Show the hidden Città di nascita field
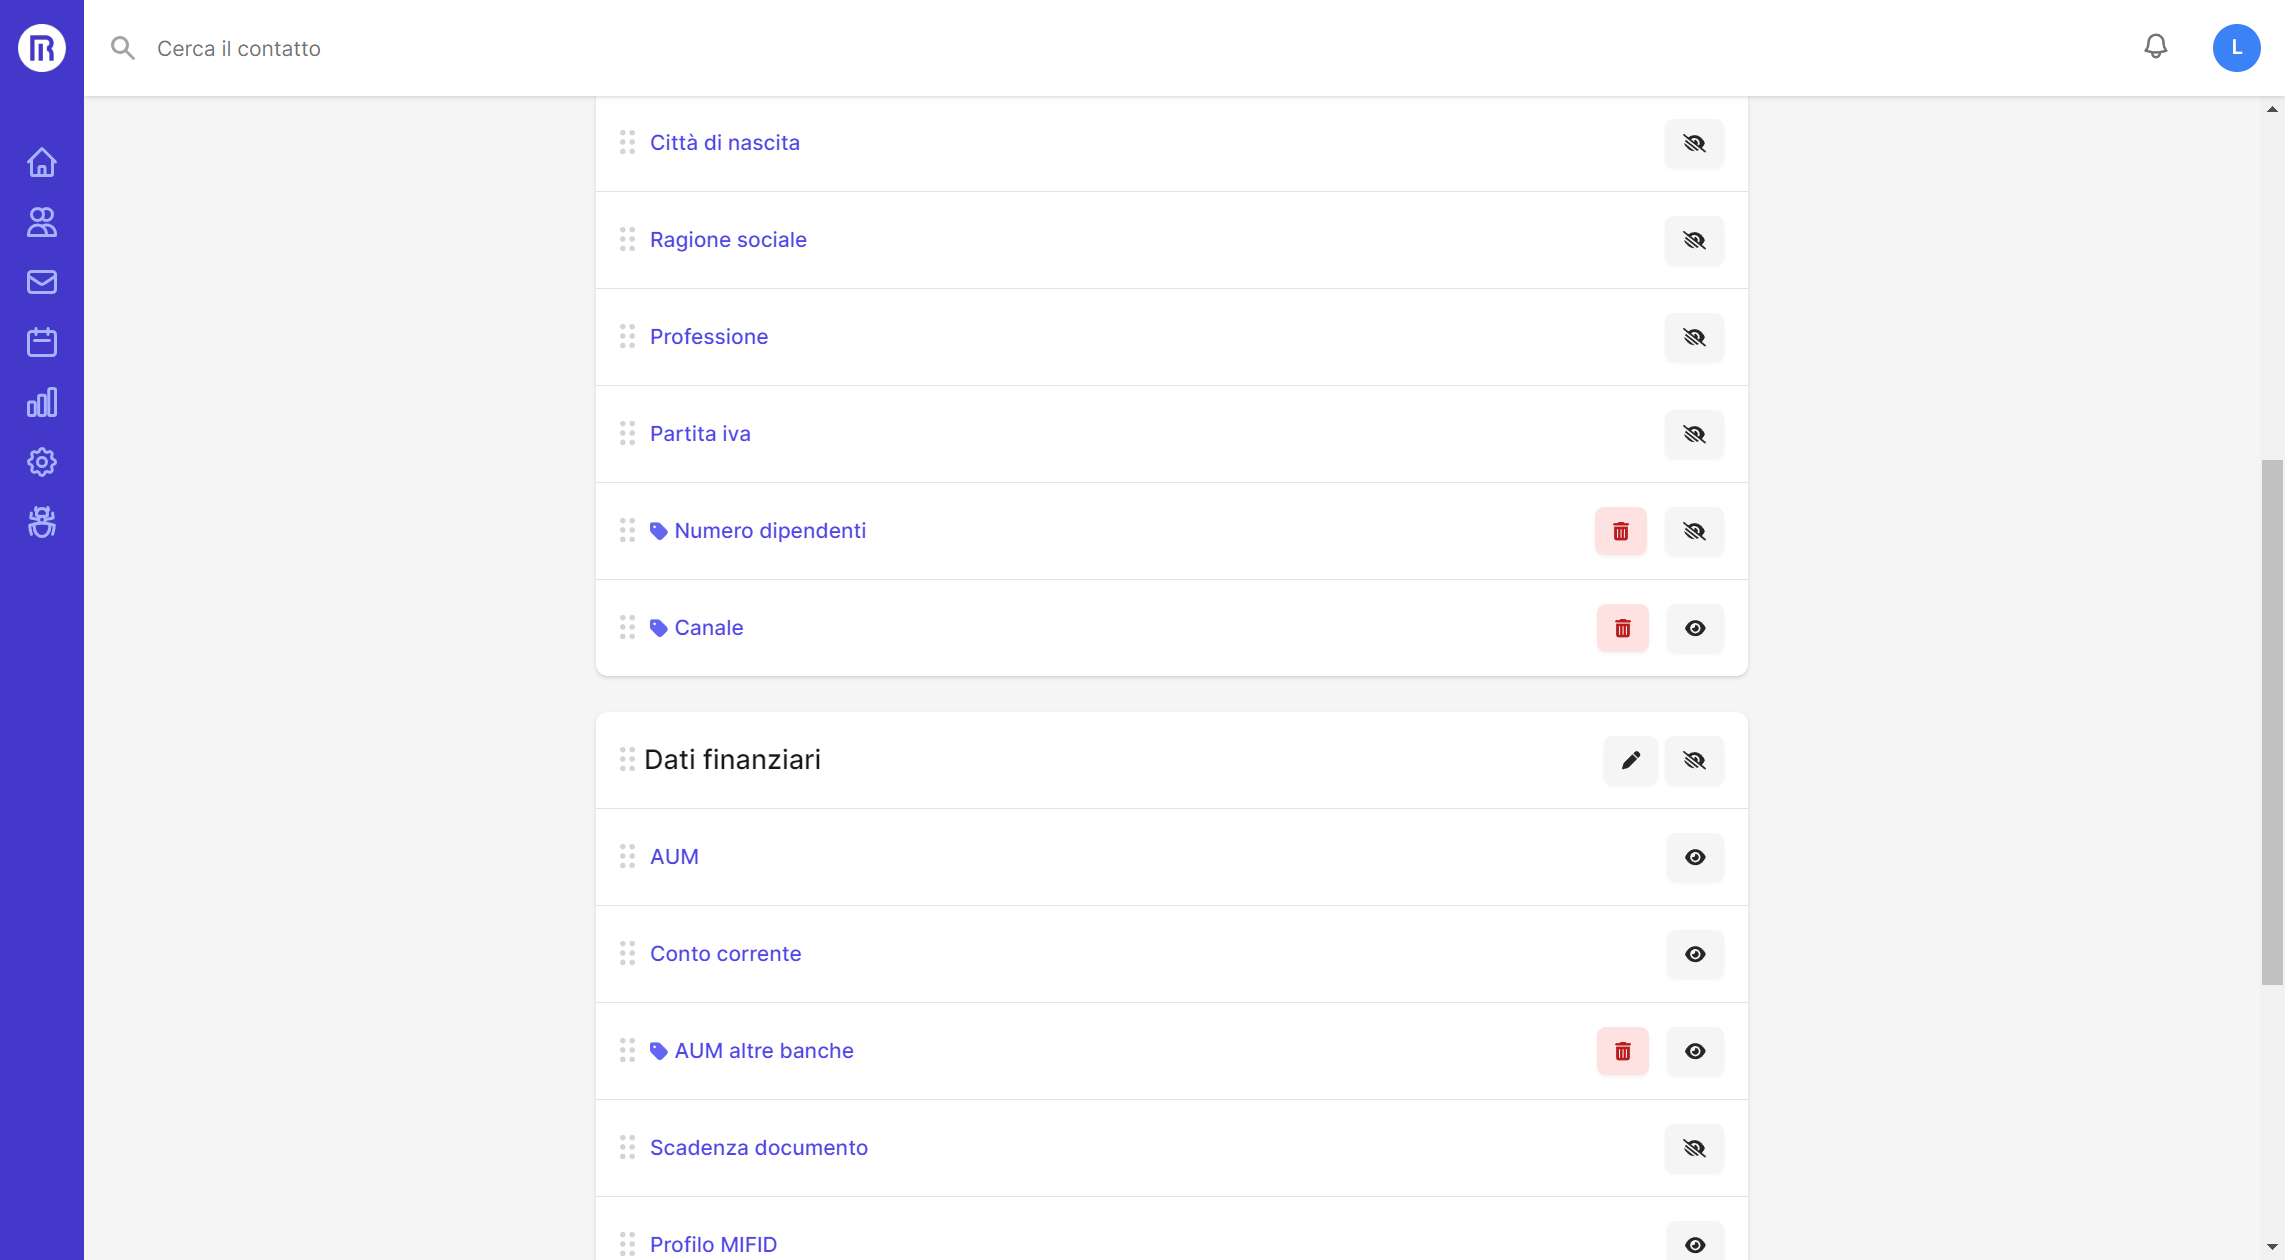The image size is (2285, 1260). point(1694,143)
